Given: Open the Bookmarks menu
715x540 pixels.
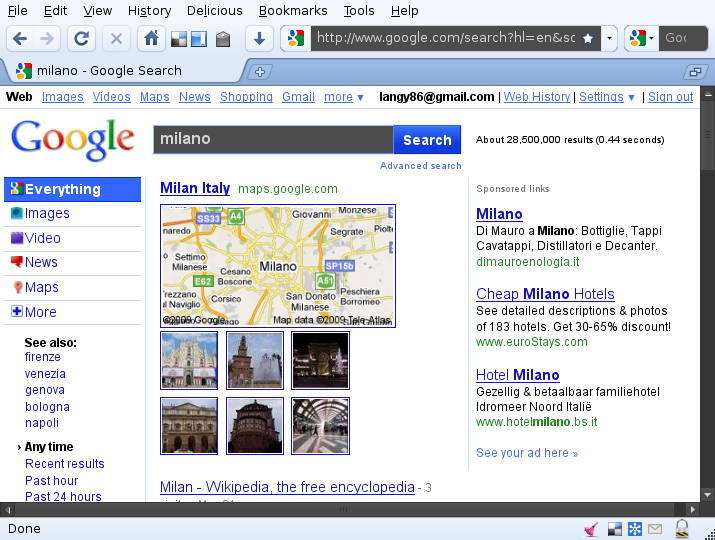Looking at the screenshot, I should point(293,10).
